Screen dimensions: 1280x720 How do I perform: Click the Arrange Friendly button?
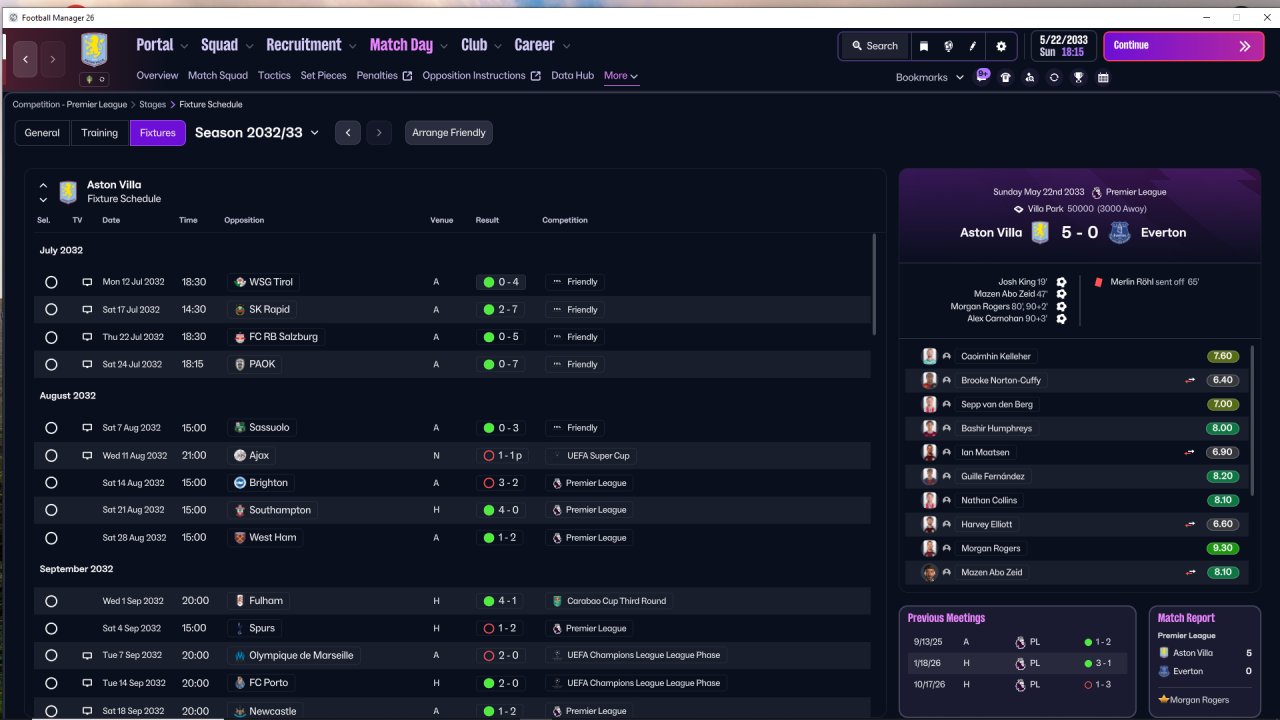pos(449,133)
